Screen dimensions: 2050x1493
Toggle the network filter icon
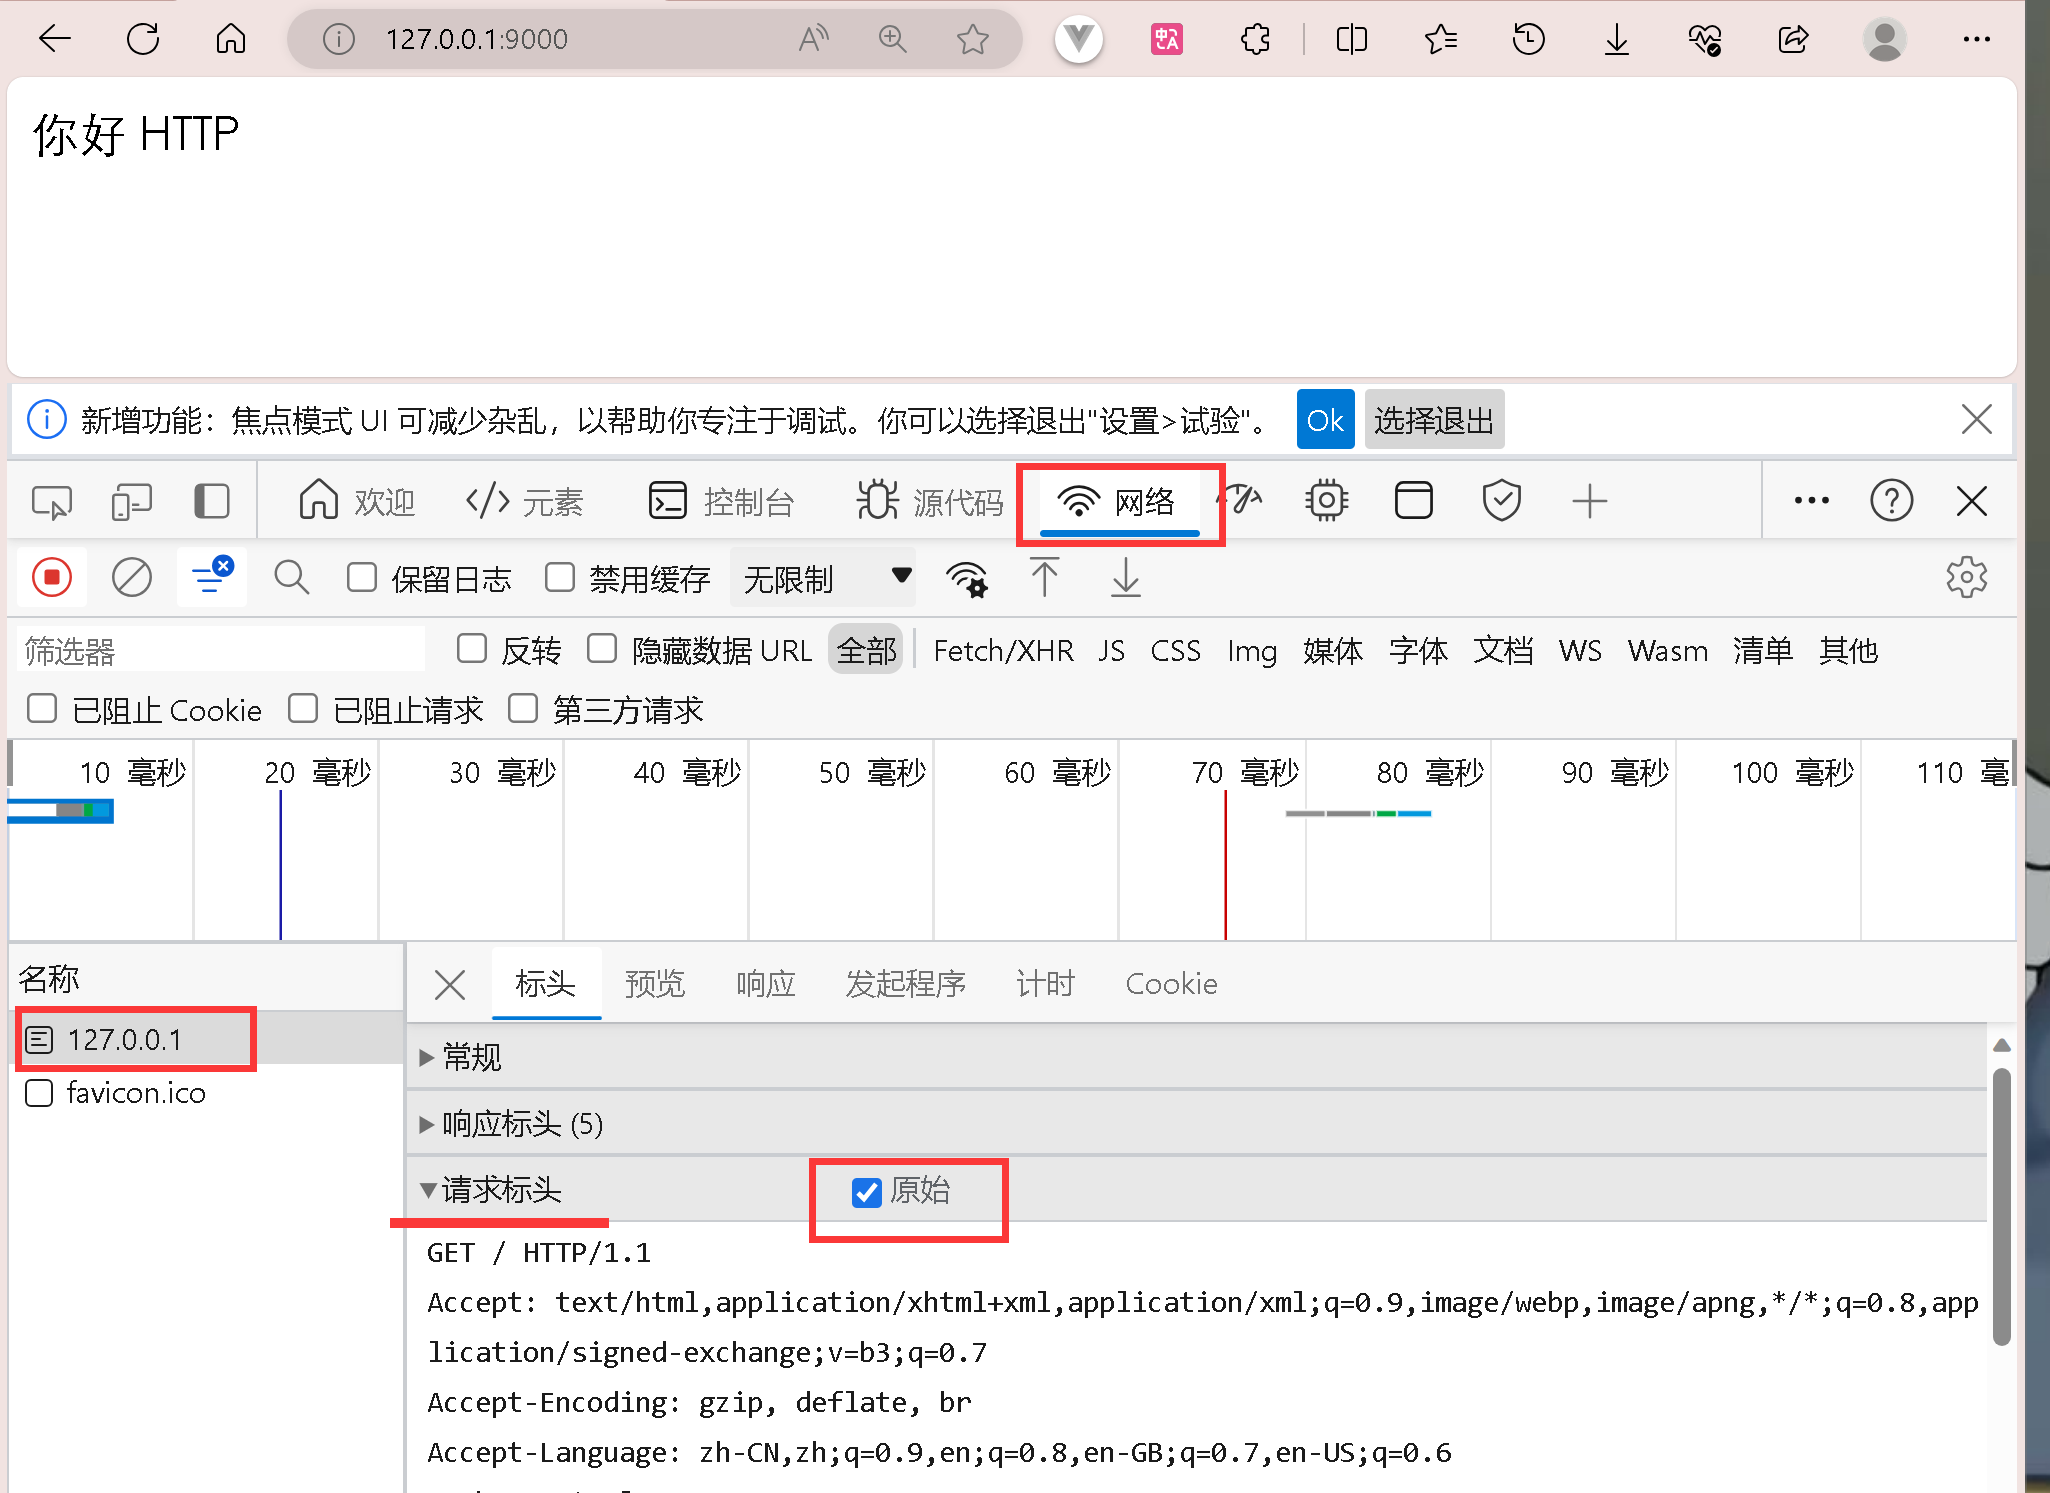point(212,577)
